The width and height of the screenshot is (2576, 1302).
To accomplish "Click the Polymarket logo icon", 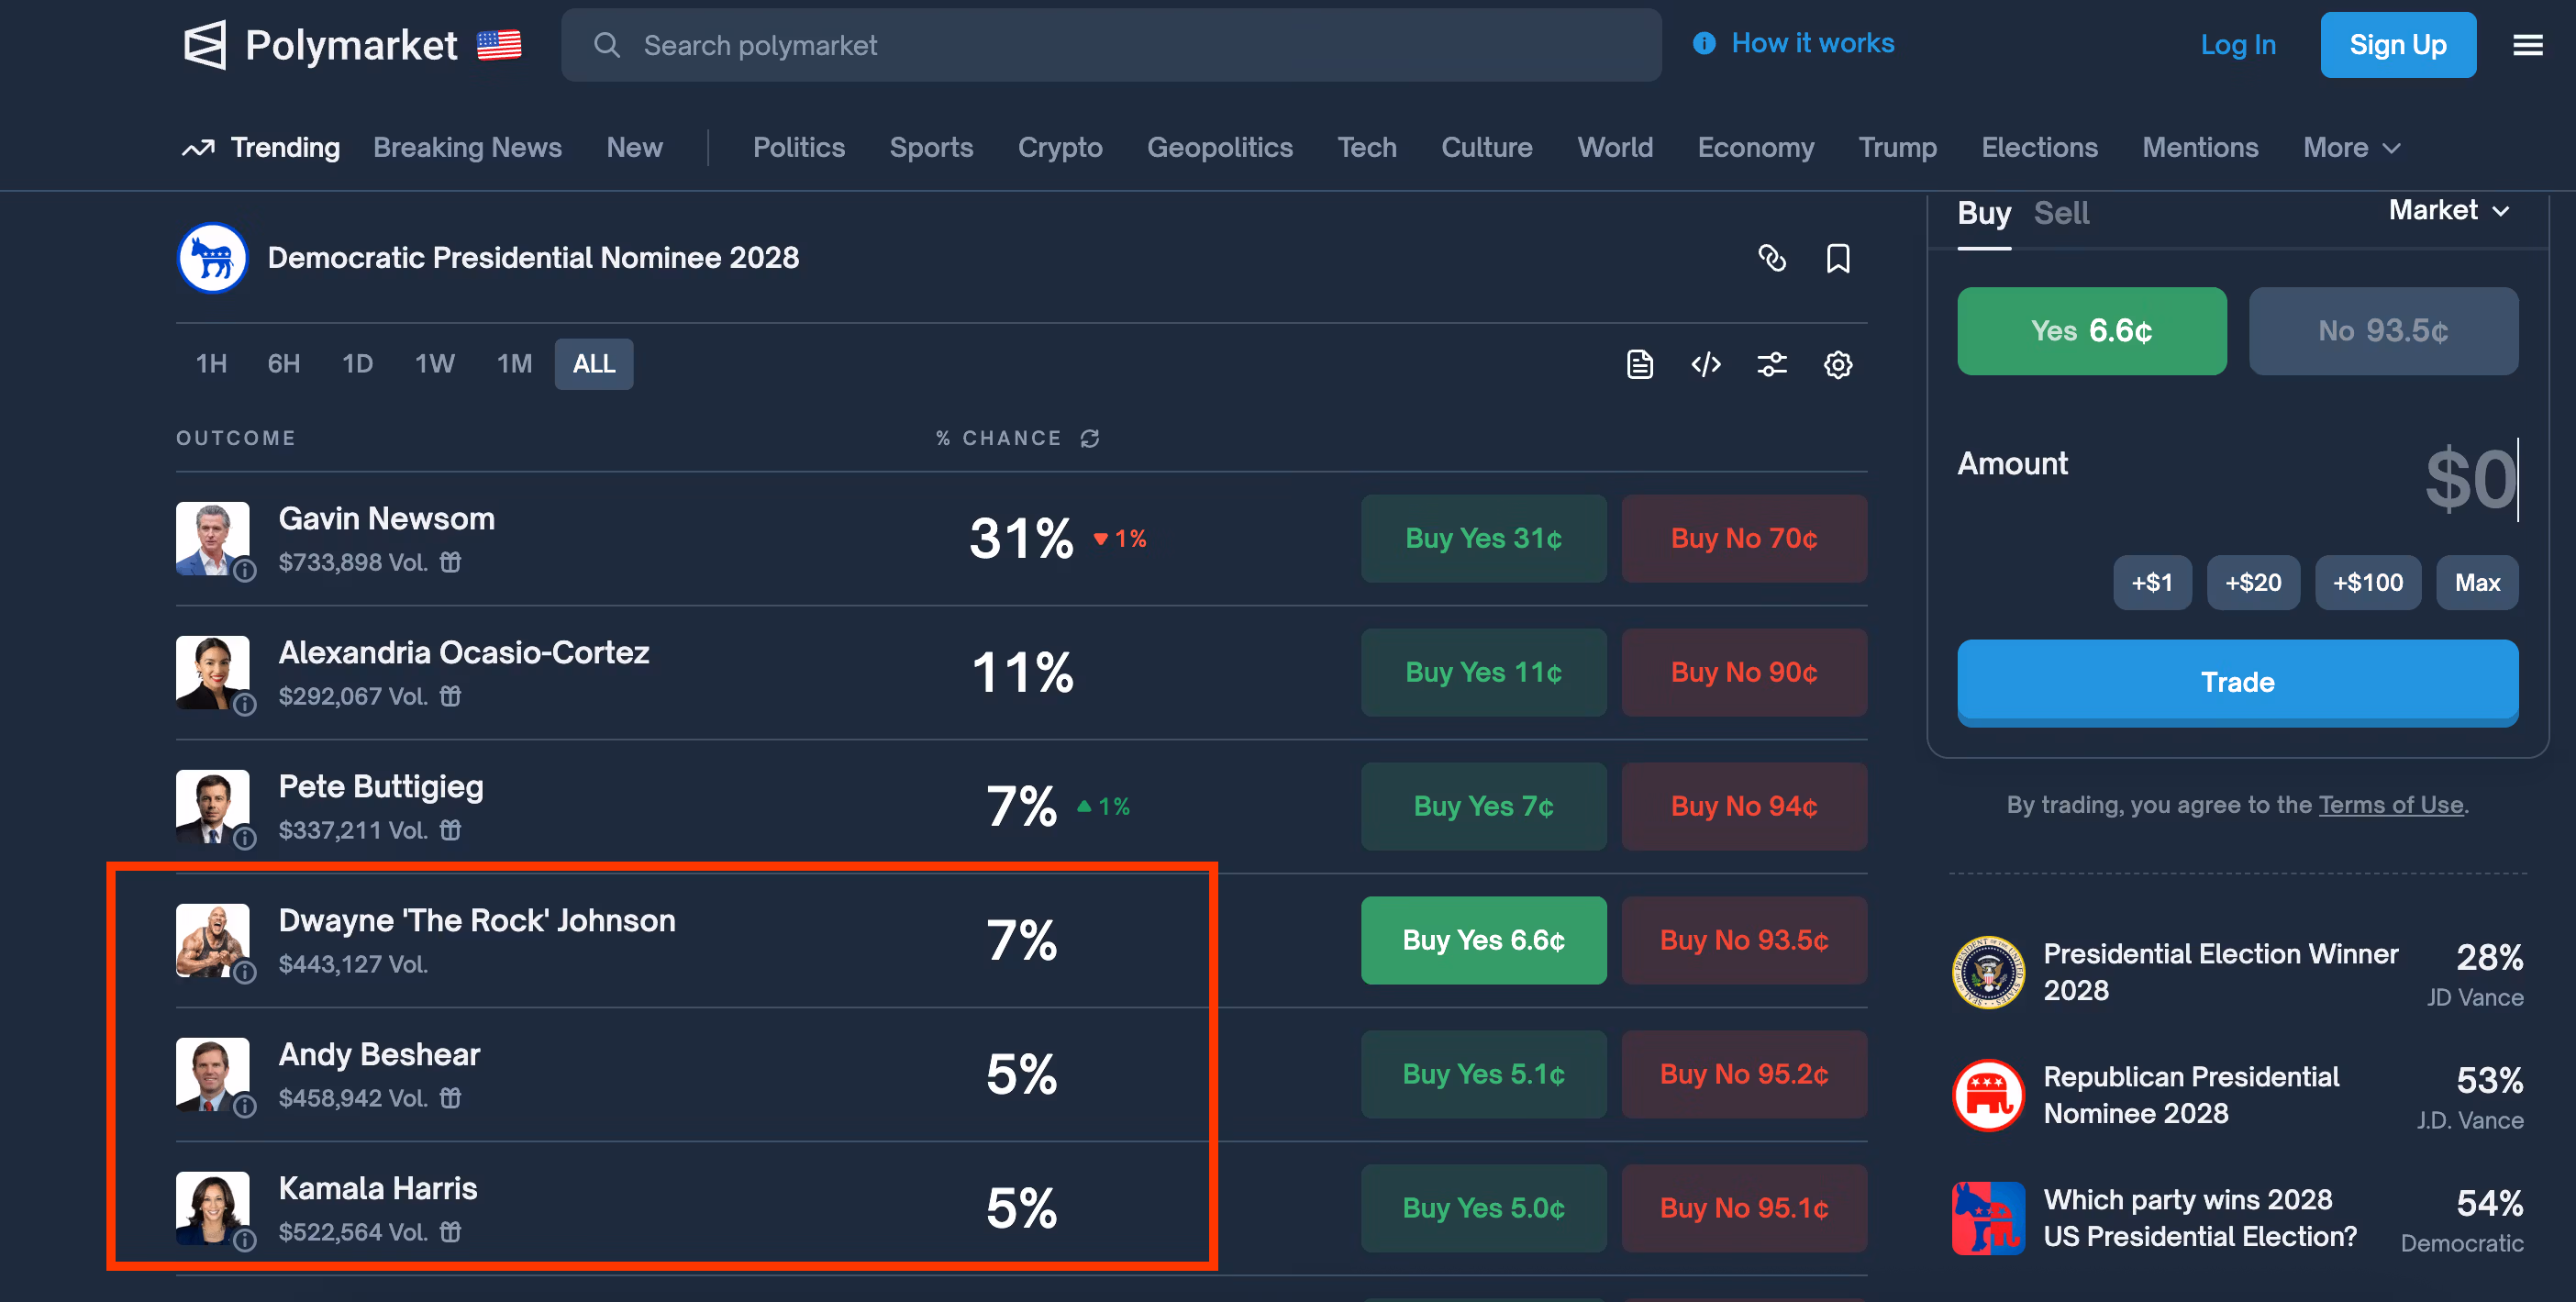I will [x=205, y=45].
